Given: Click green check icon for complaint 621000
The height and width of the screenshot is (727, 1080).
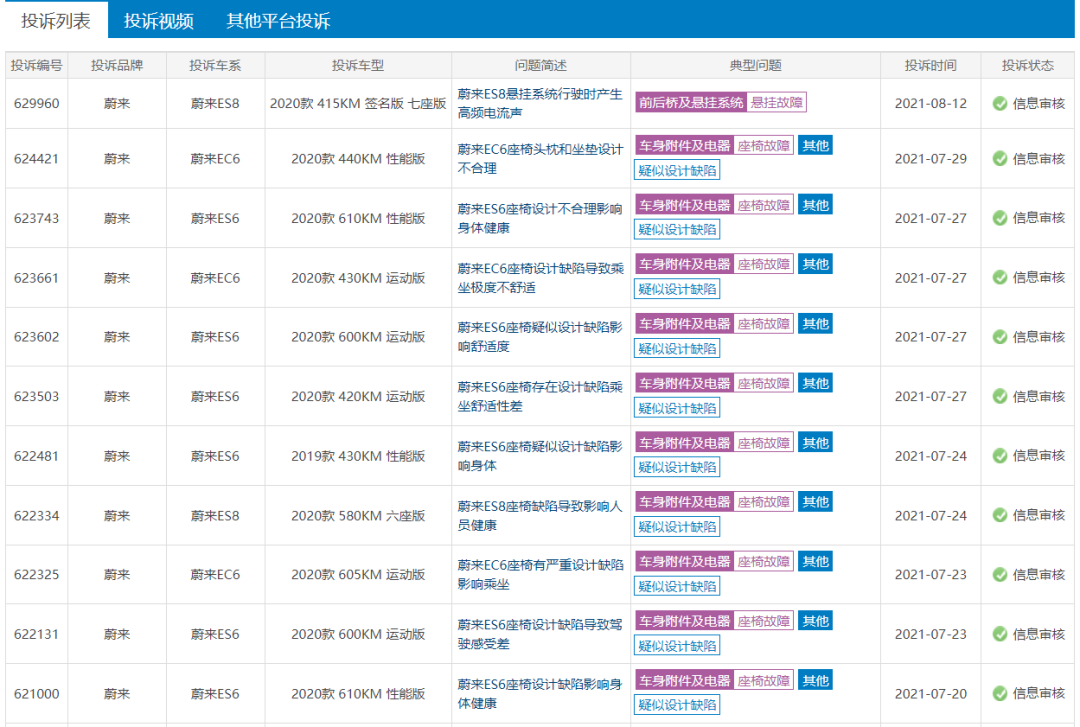Looking at the screenshot, I should (1000, 693).
